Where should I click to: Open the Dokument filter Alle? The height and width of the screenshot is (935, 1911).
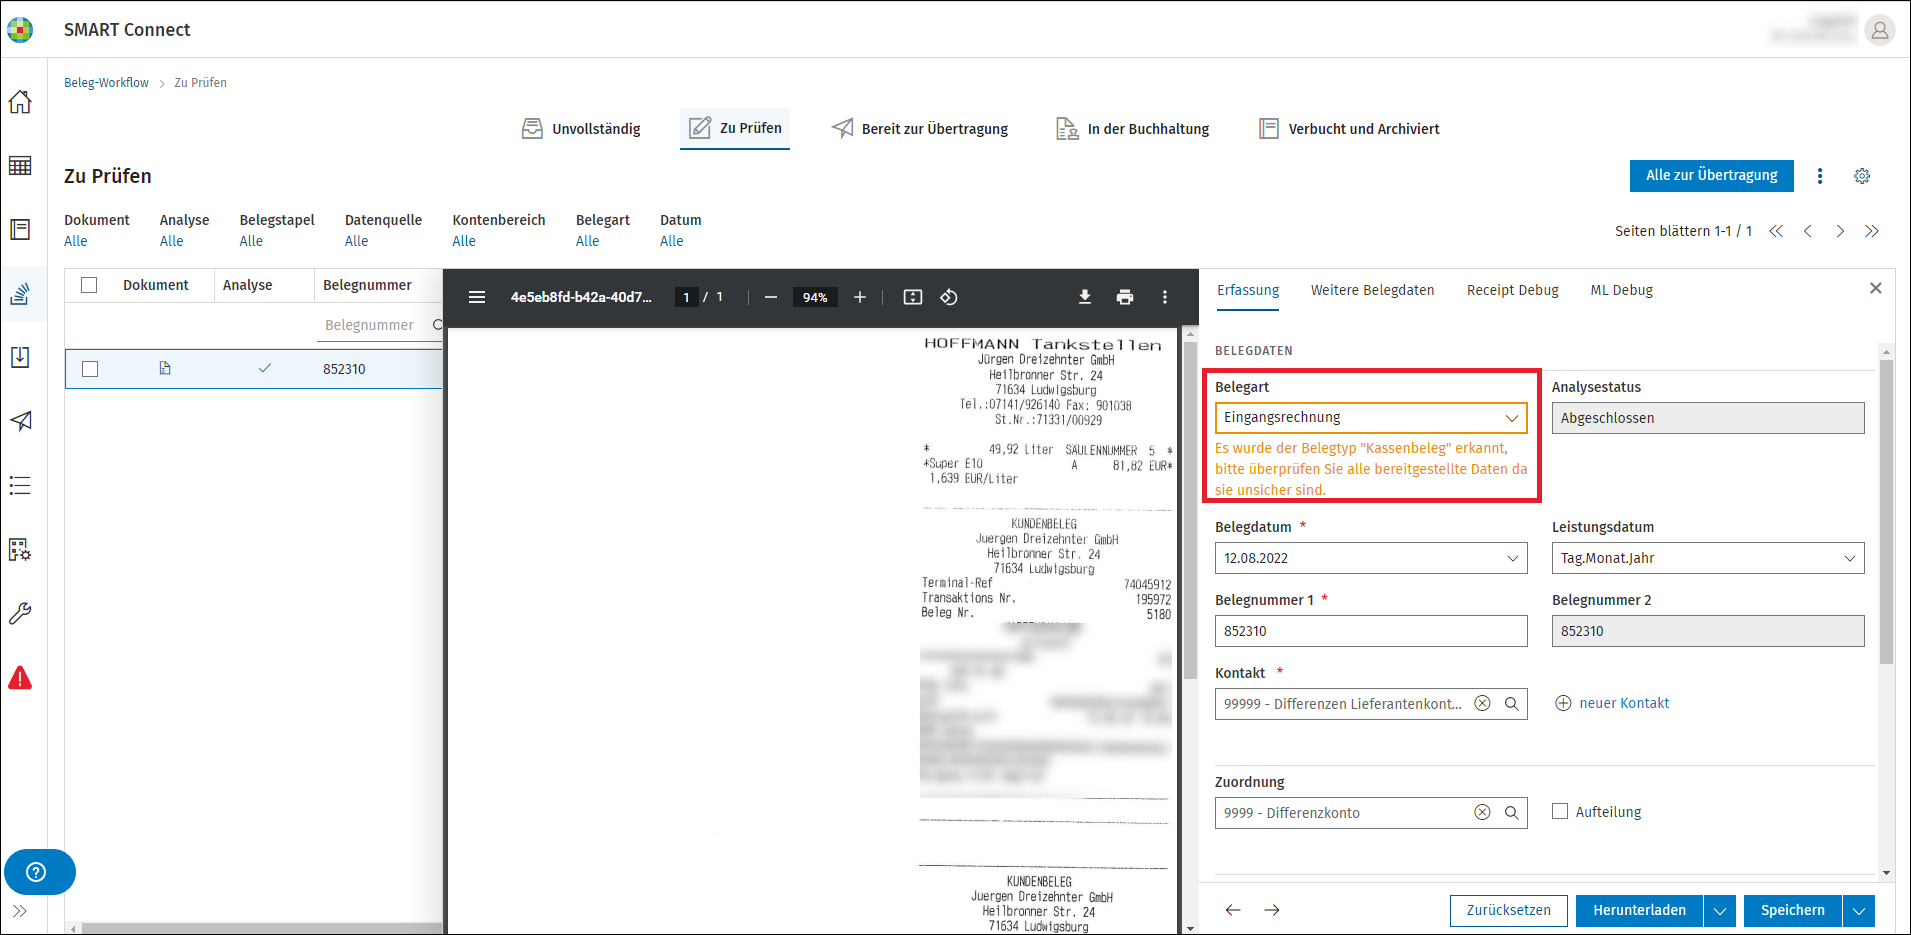[x=76, y=241]
